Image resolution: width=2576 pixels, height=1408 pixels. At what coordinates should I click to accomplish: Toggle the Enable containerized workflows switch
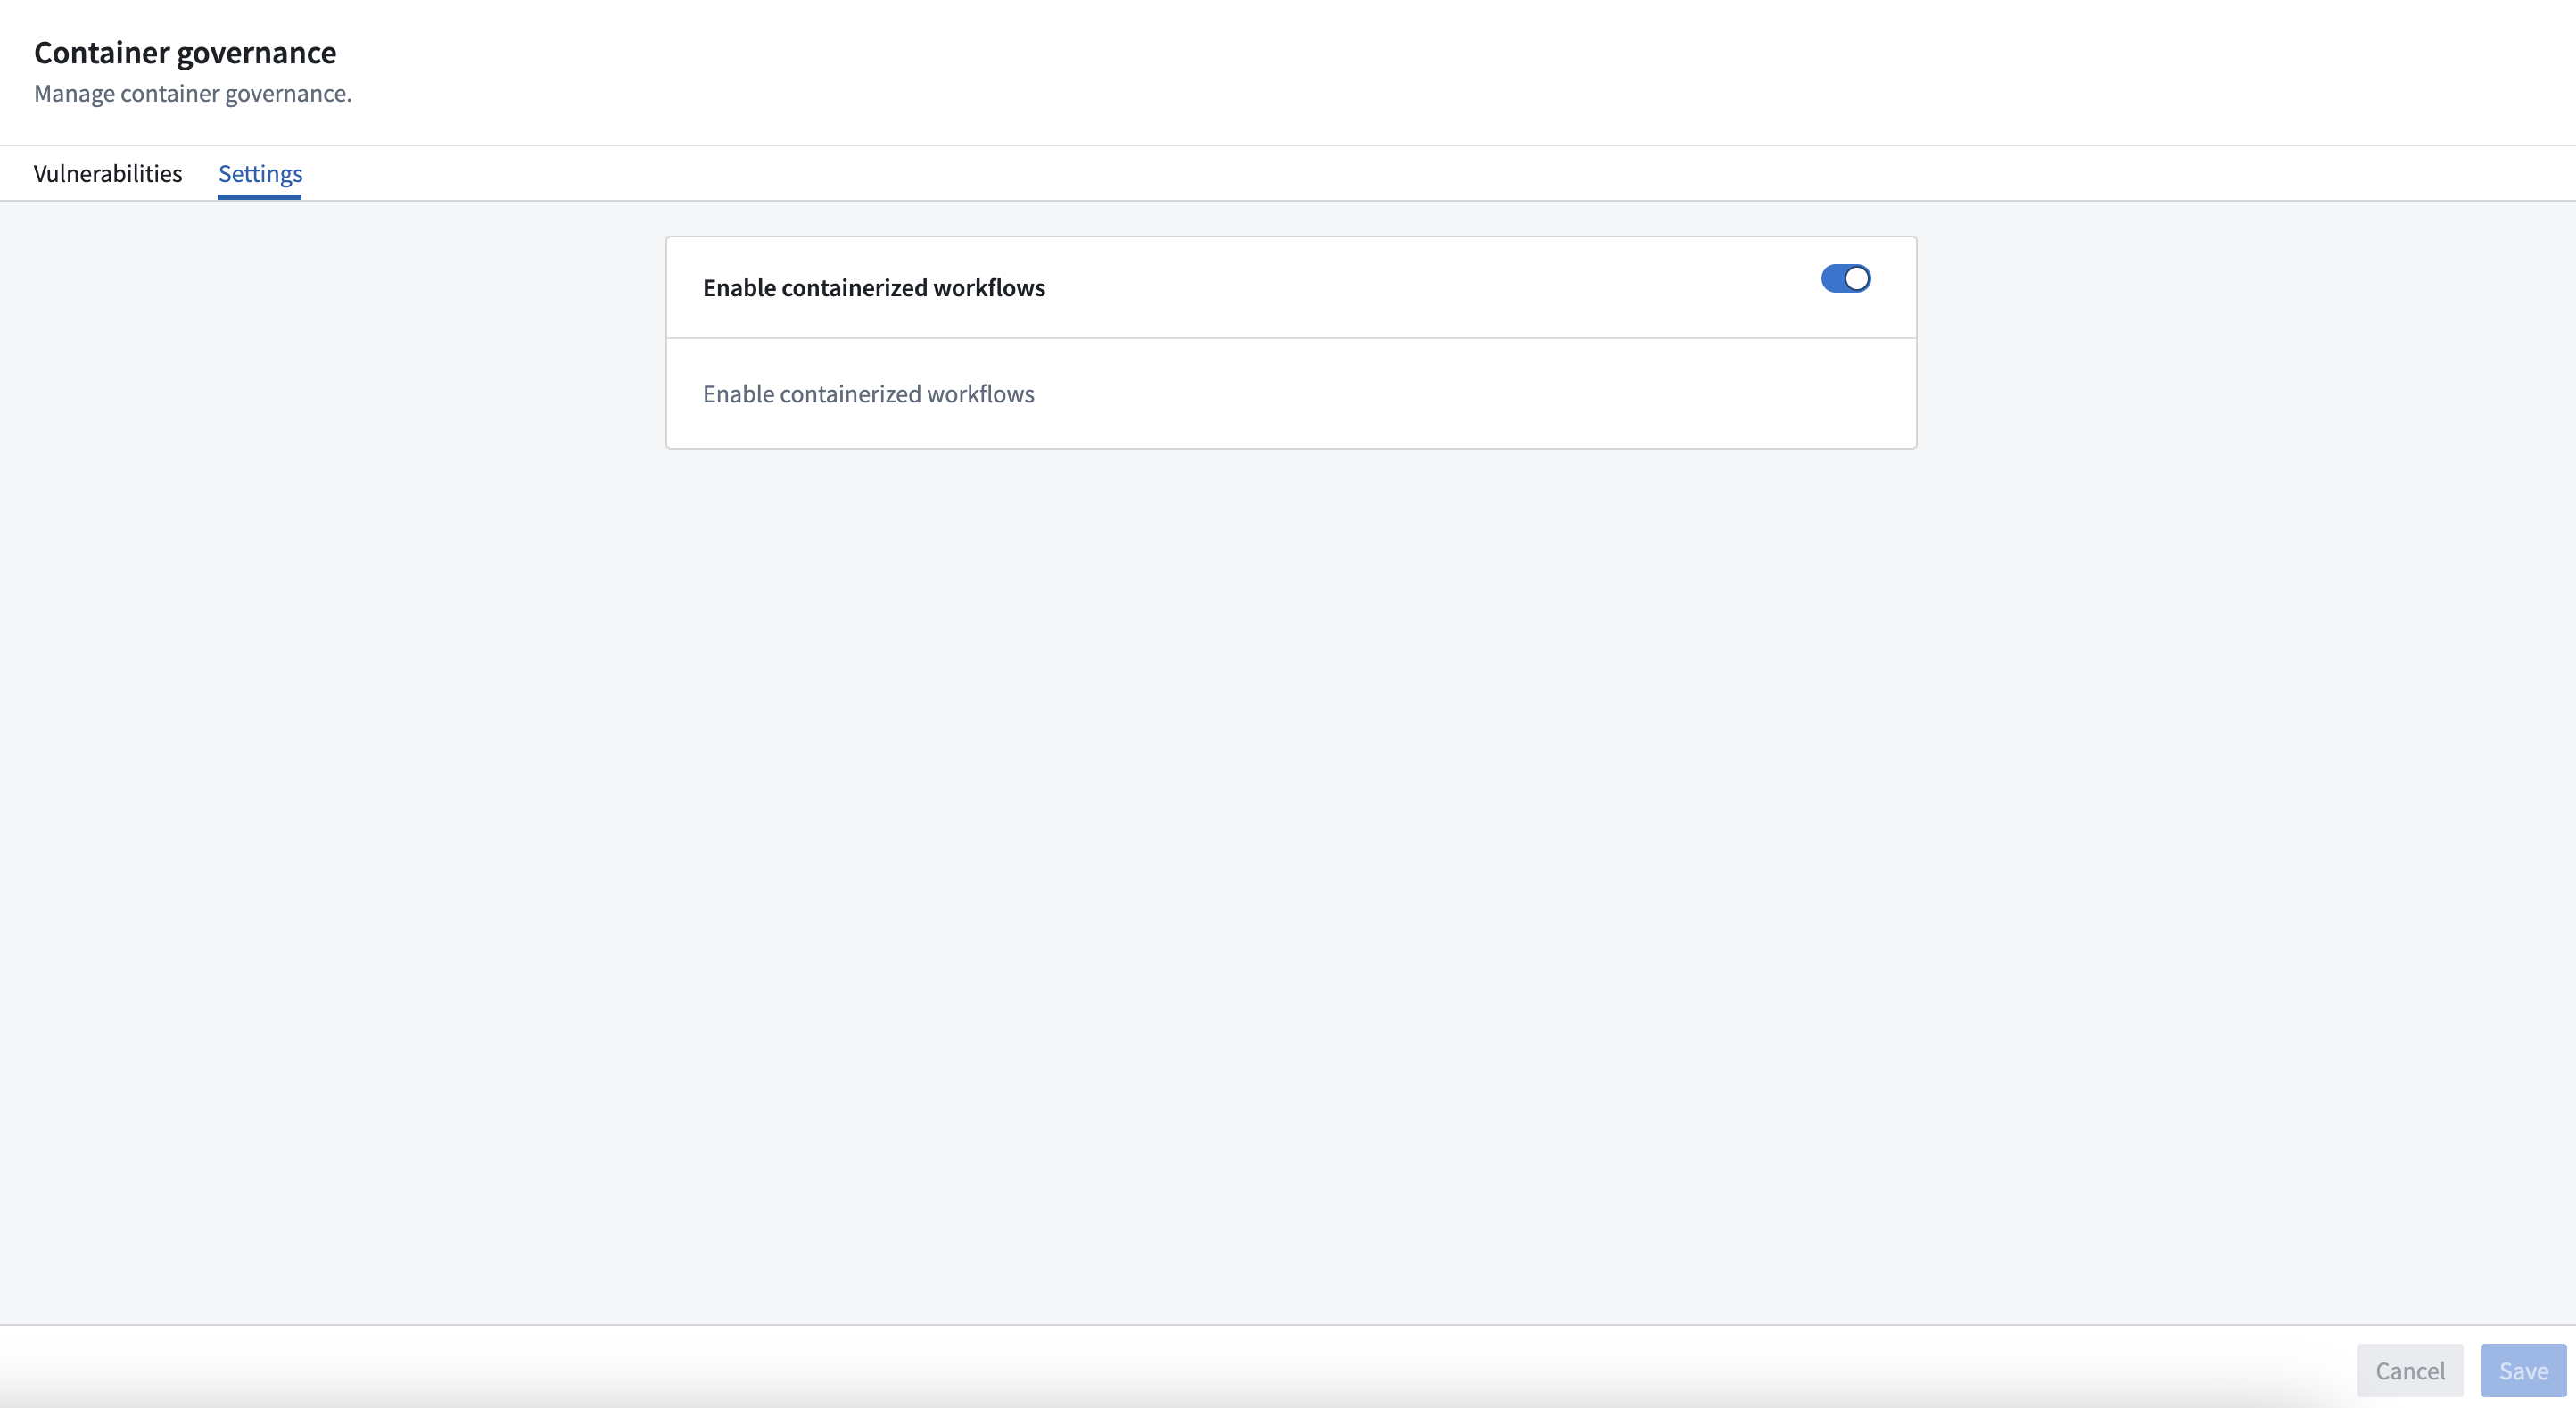pos(1845,278)
